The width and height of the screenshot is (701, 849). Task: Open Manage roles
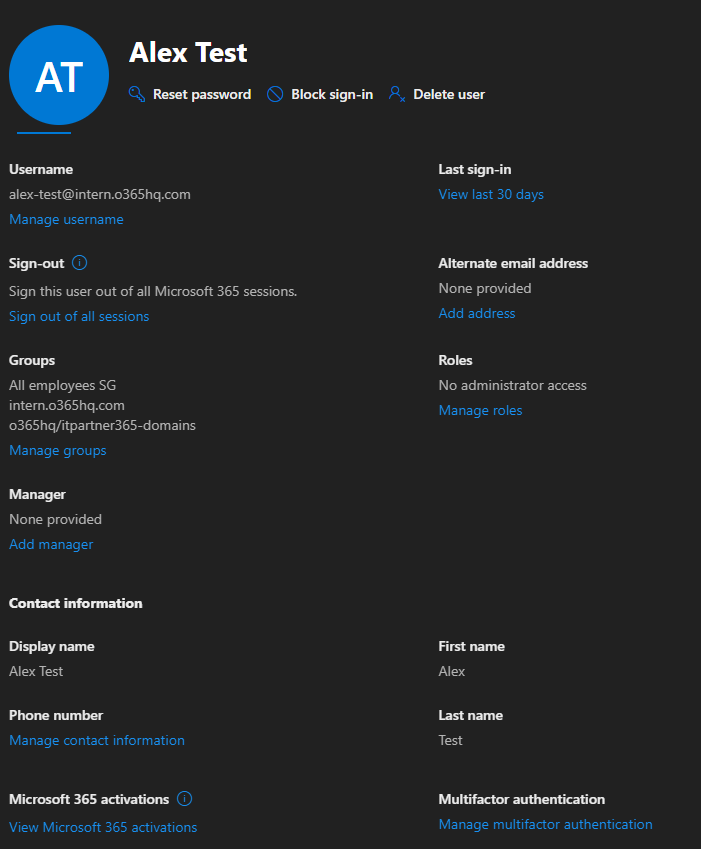point(480,410)
